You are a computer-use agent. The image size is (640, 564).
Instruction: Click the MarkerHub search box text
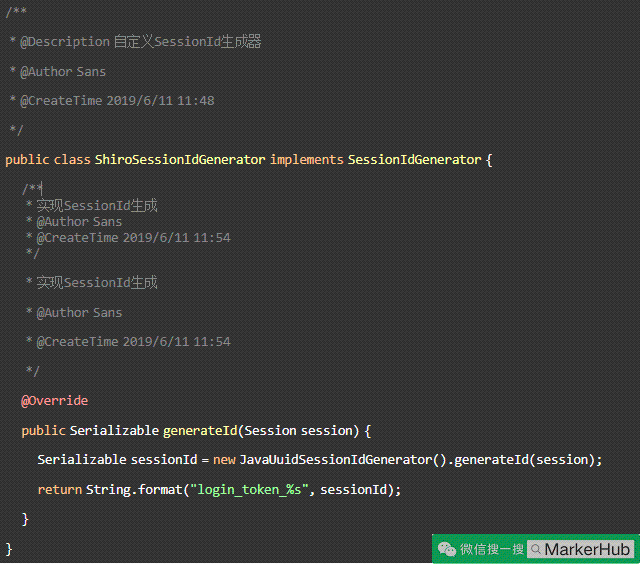587,549
